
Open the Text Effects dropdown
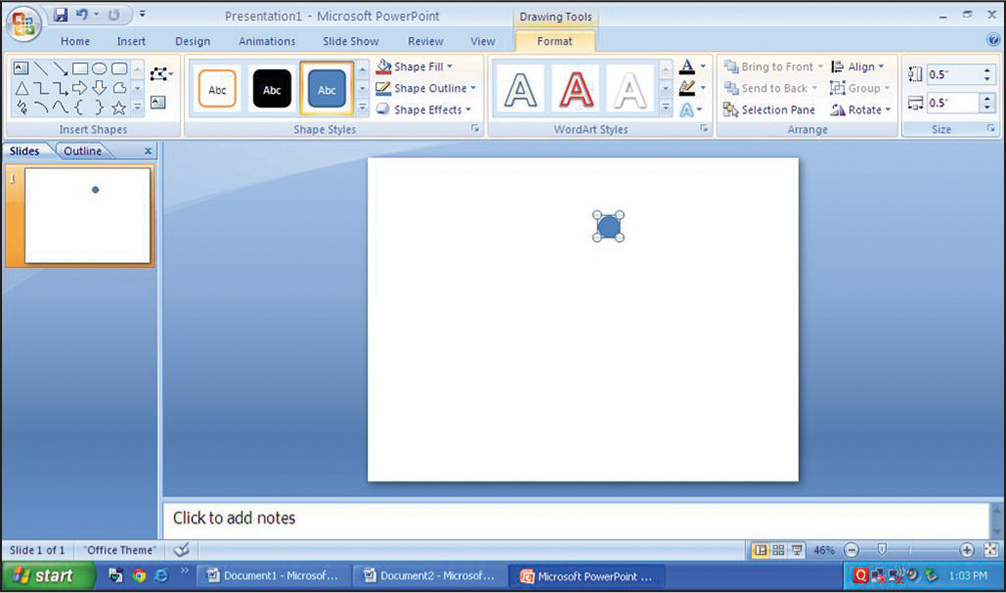point(691,110)
